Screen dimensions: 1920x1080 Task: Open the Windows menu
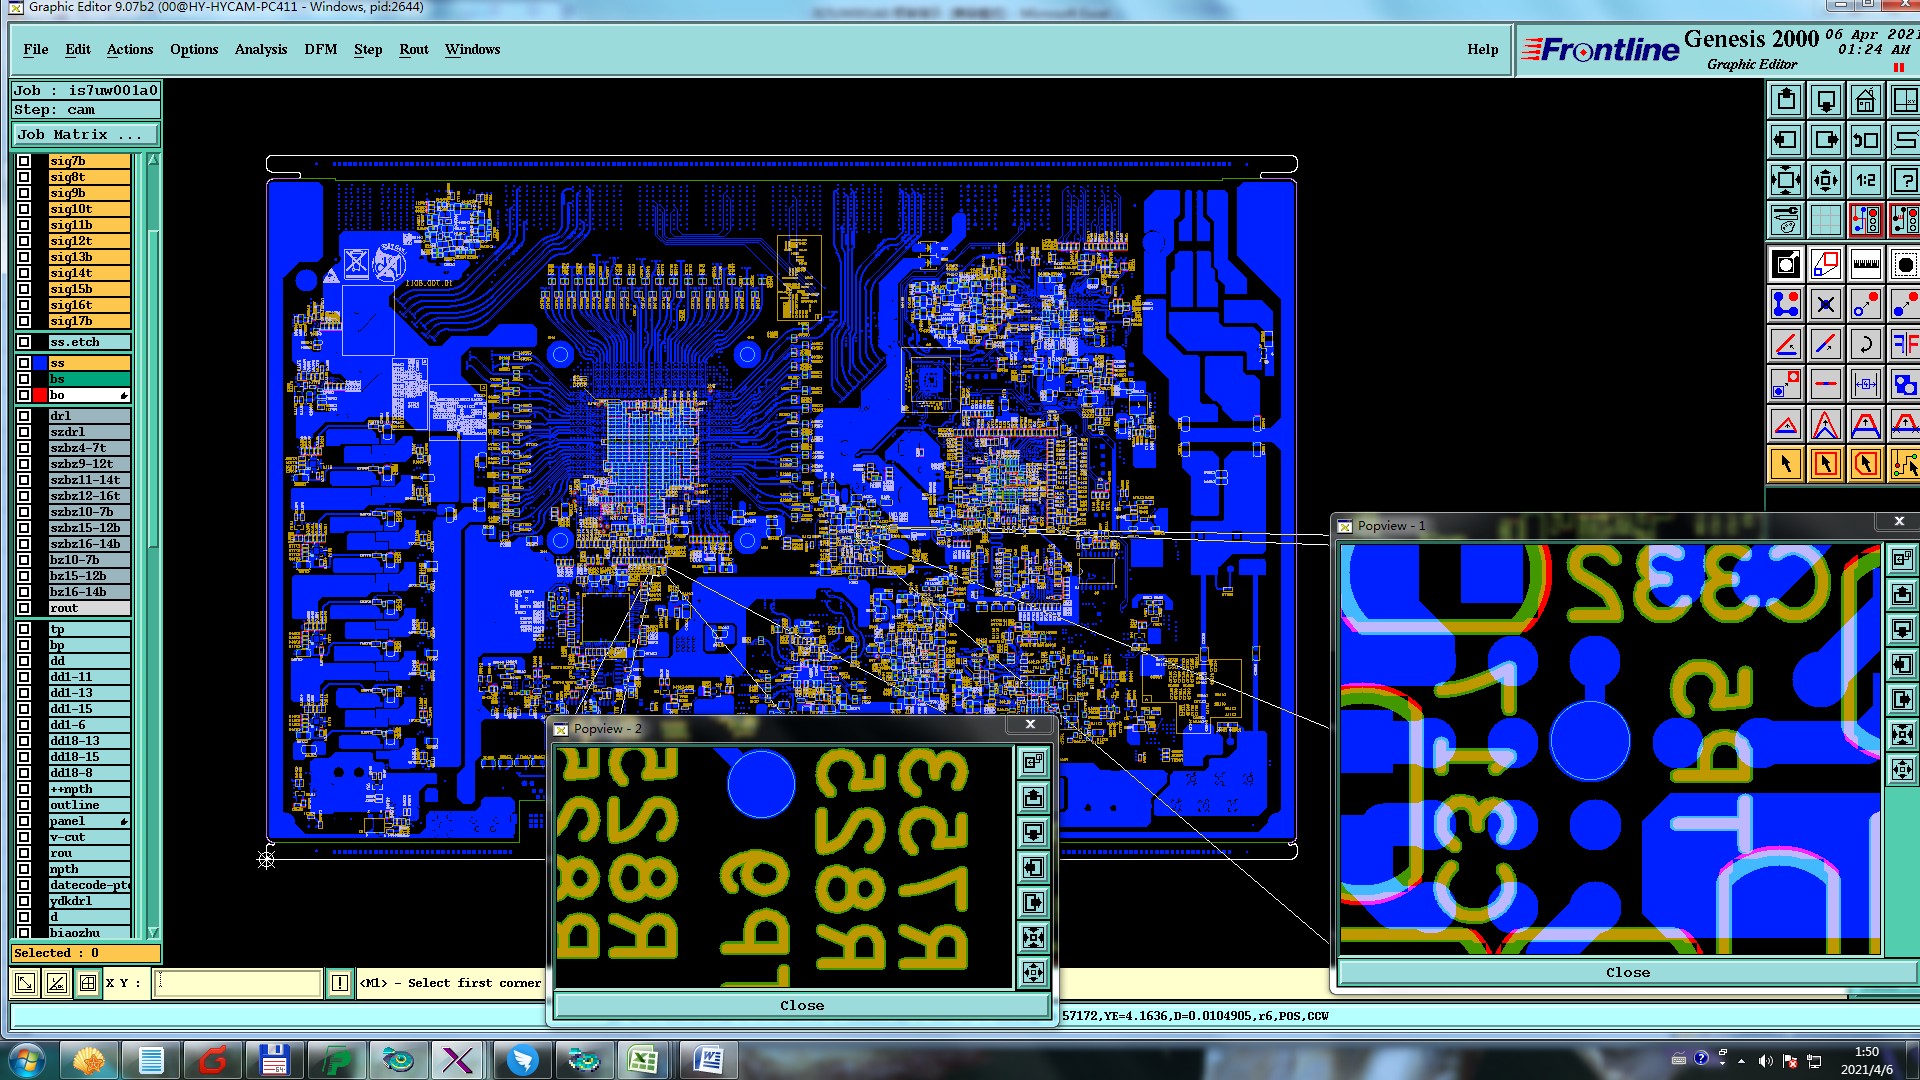pyautogui.click(x=472, y=49)
